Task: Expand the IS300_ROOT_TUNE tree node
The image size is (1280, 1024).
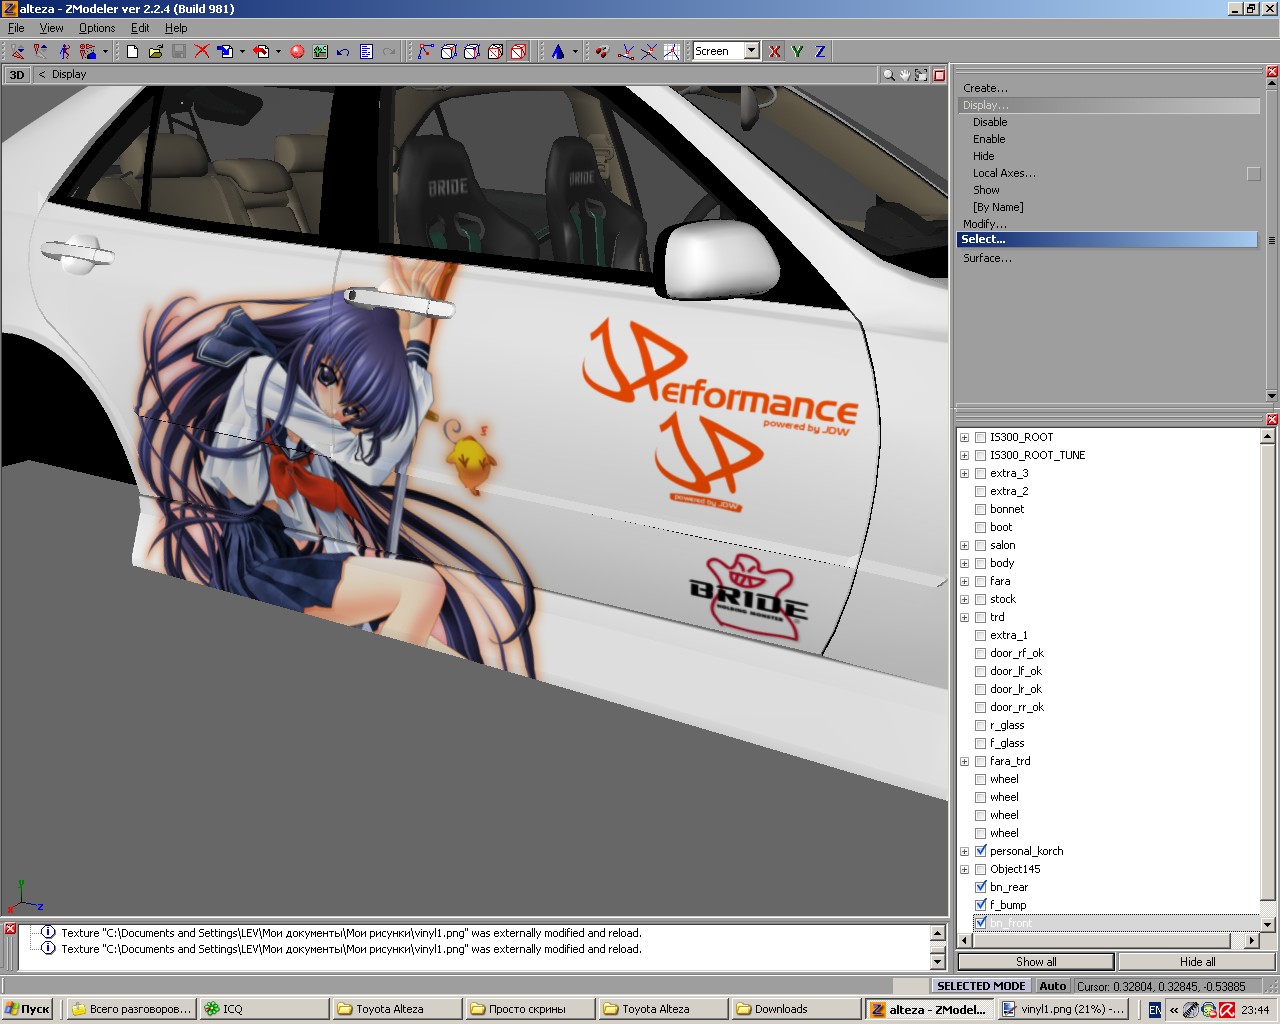Action: pos(964,455)
